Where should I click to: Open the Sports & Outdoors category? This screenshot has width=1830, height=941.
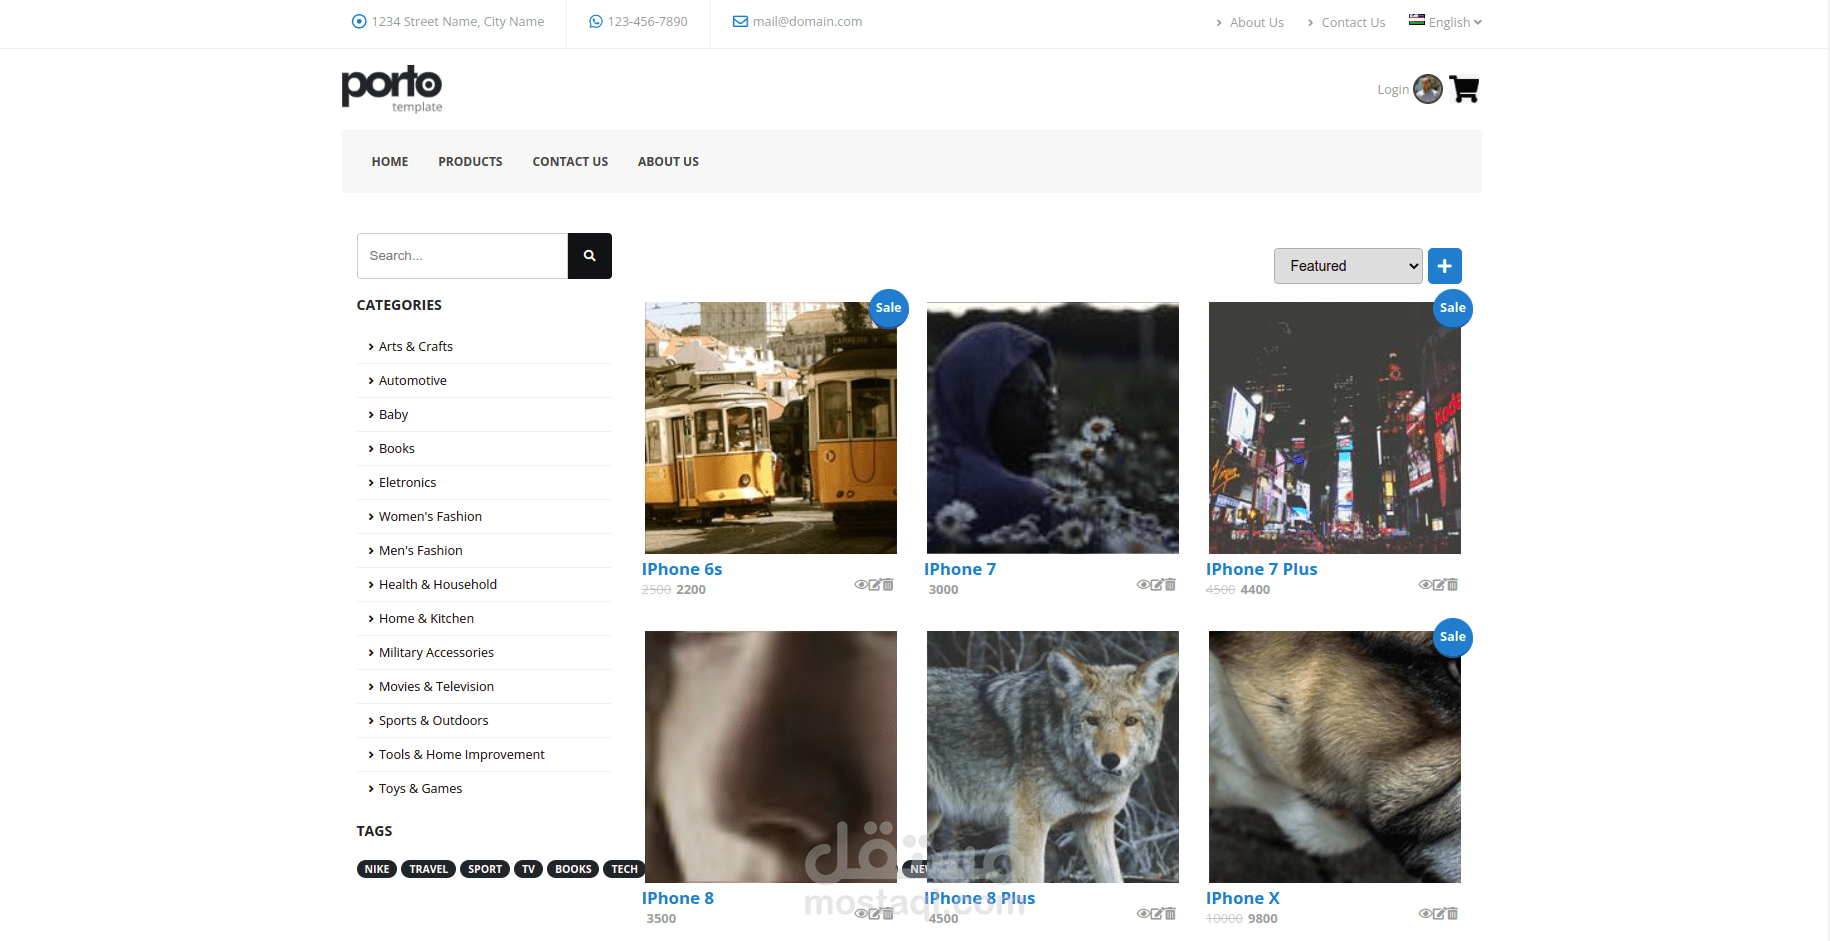click(x=434, y=721)
